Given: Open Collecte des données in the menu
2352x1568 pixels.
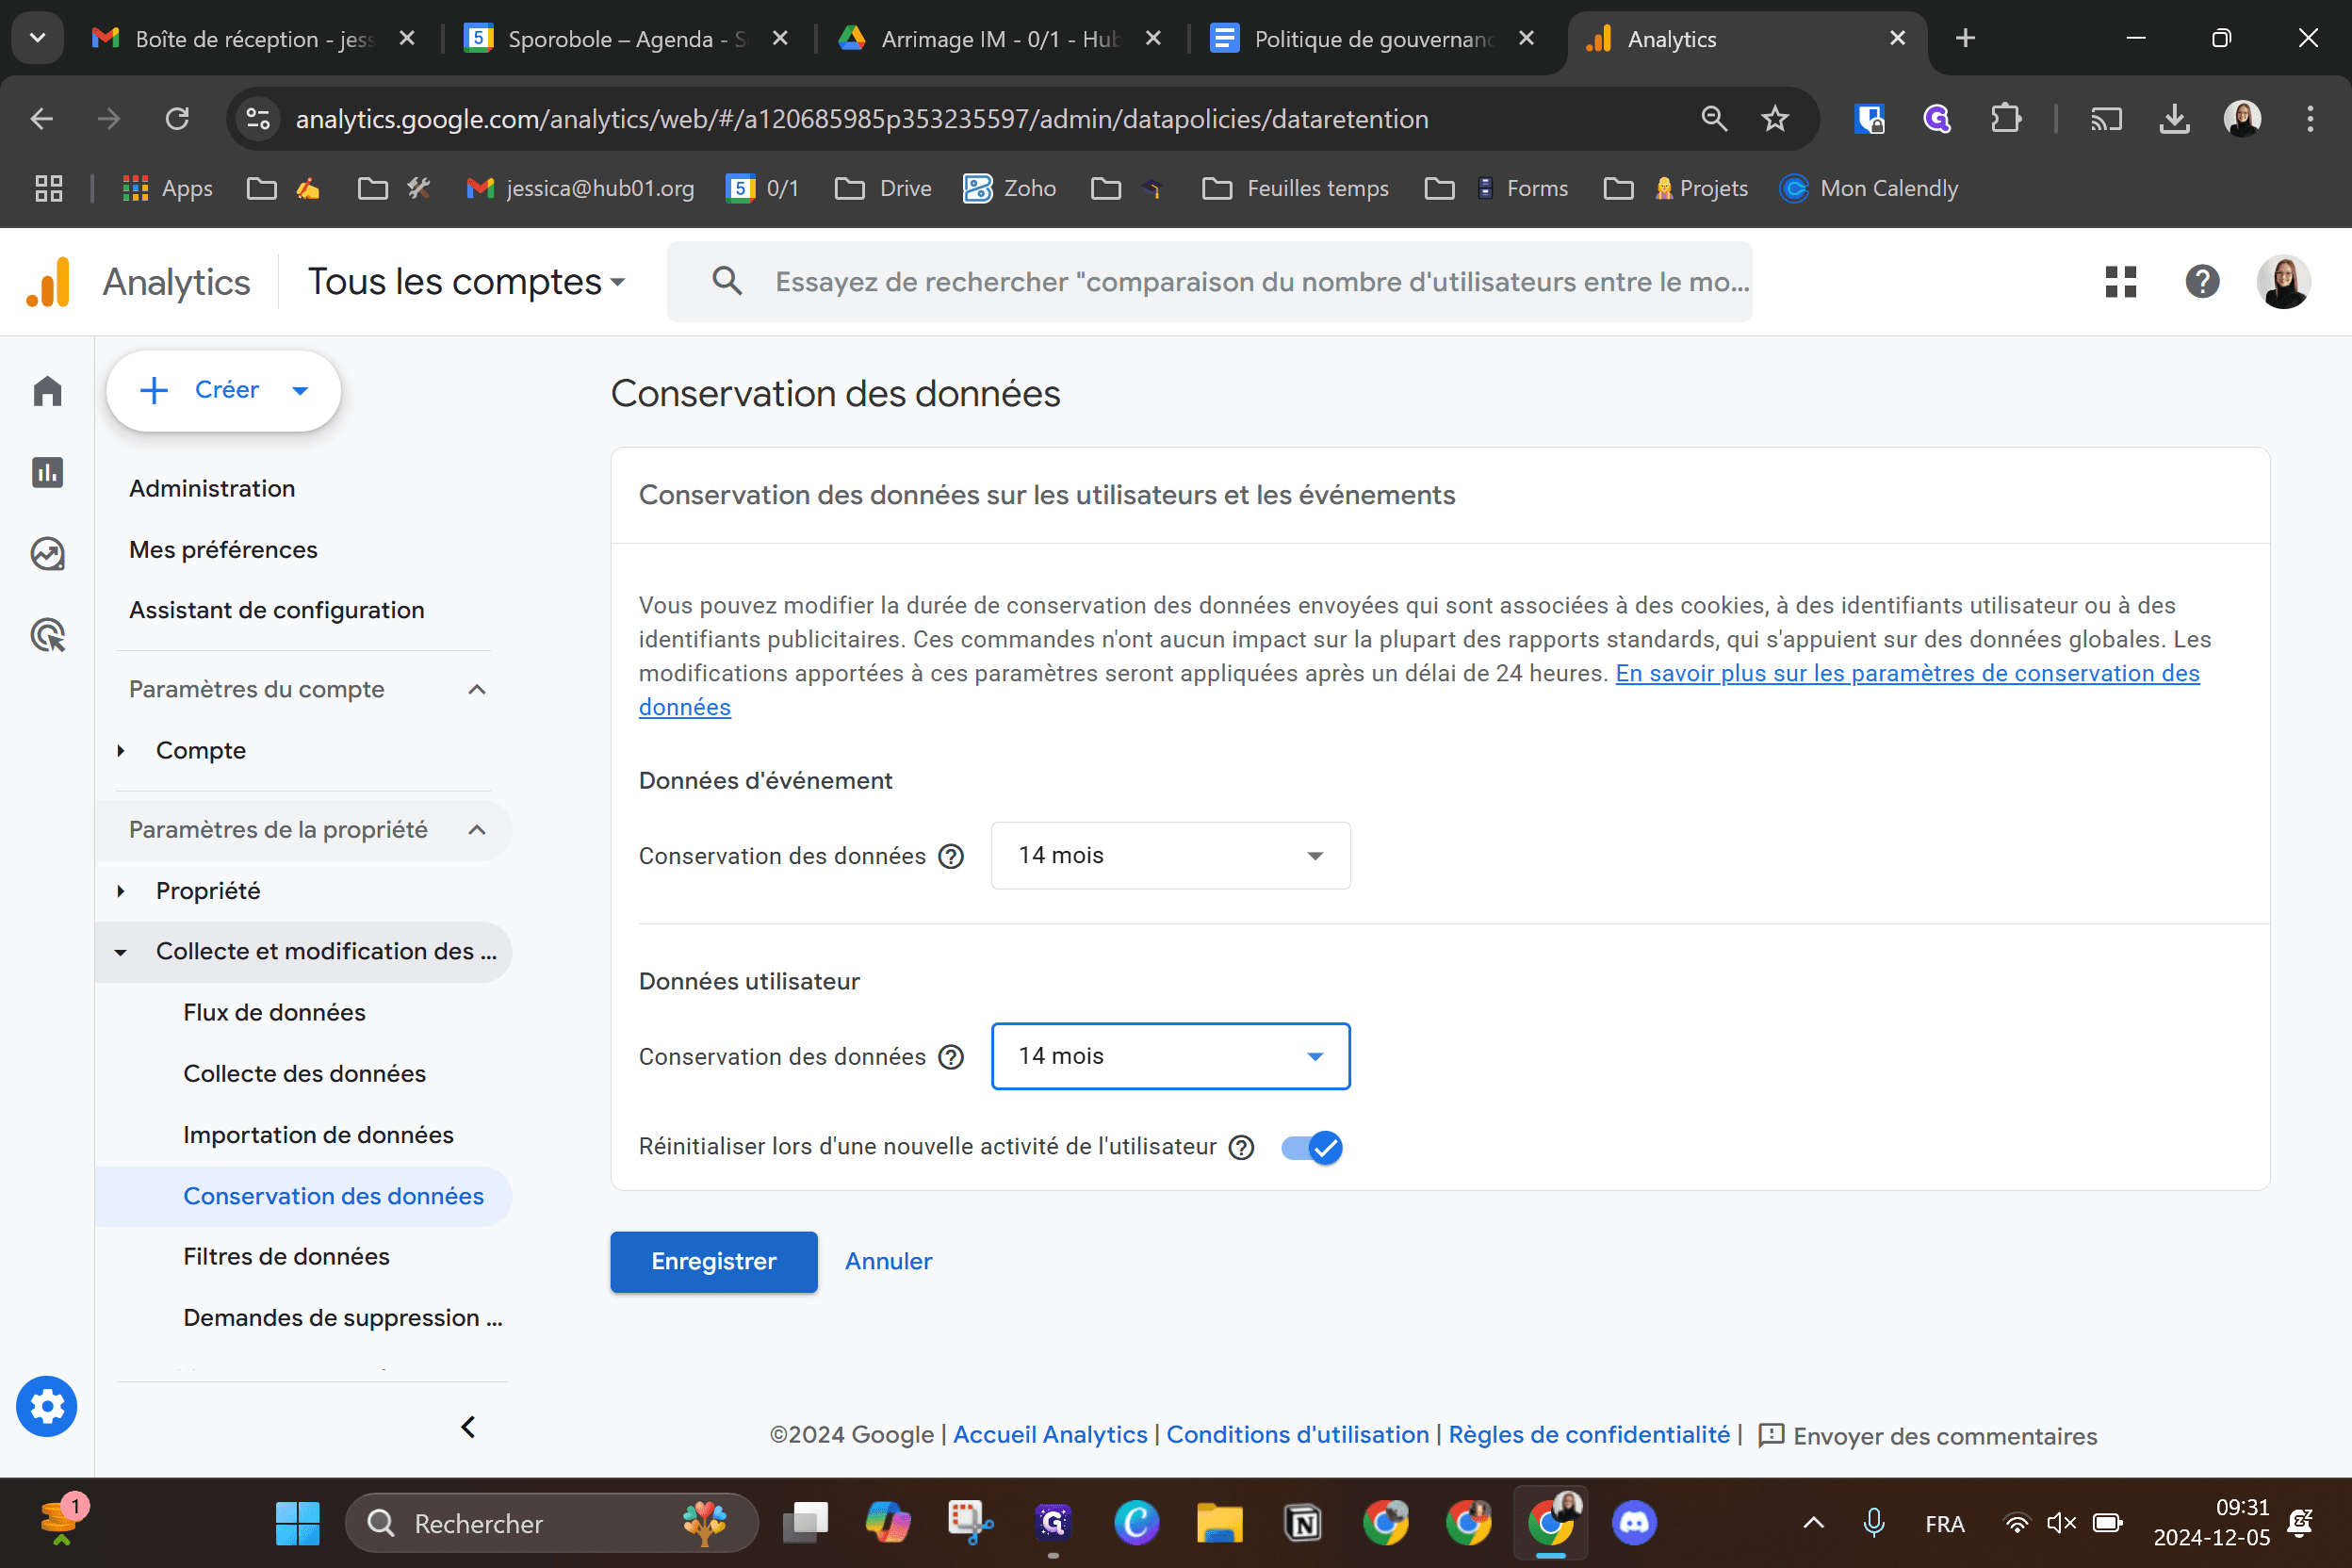Looking at the screenshot, I should (x=304, y=1073).
